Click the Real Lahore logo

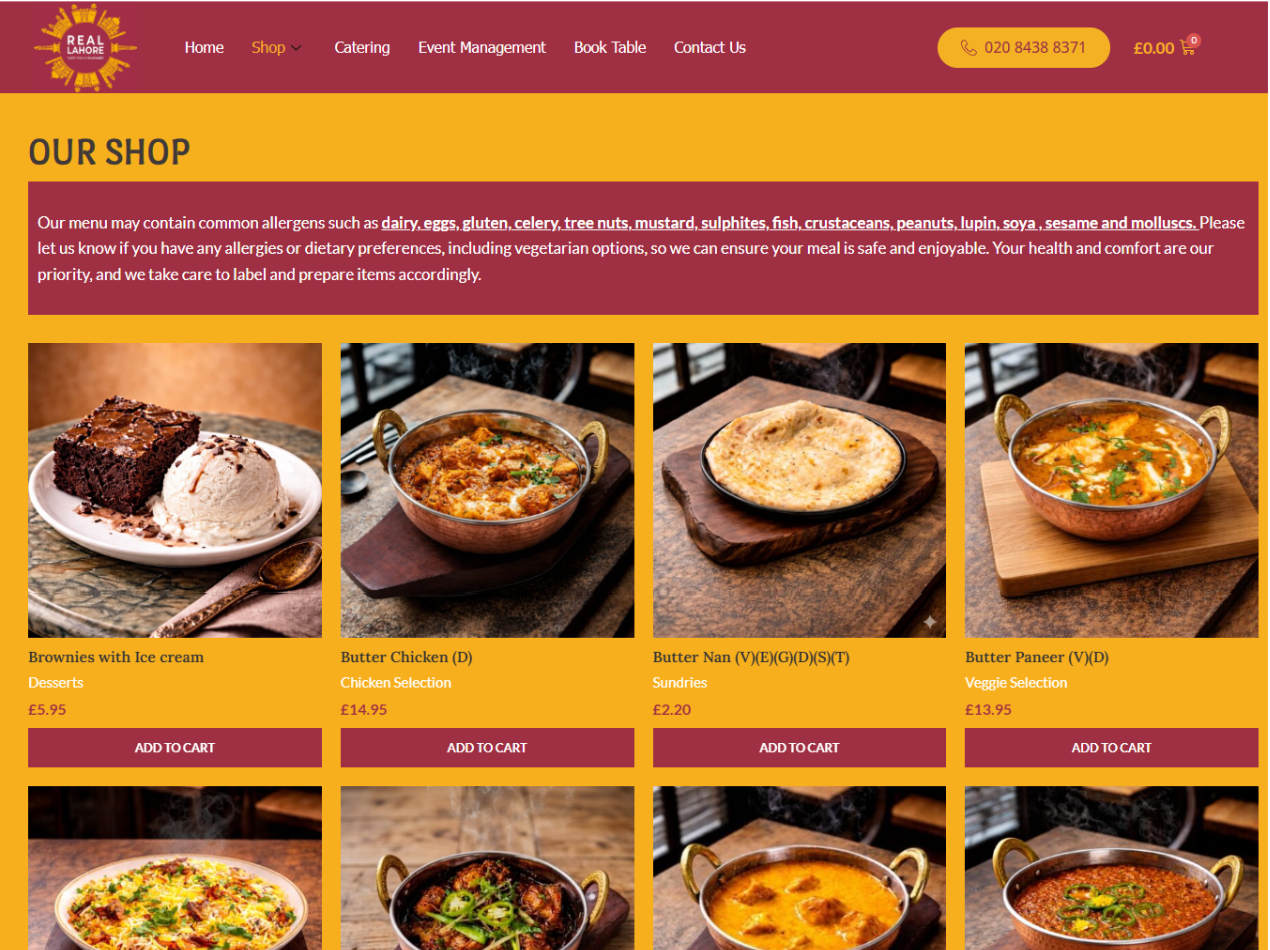[x=85, y=47]
